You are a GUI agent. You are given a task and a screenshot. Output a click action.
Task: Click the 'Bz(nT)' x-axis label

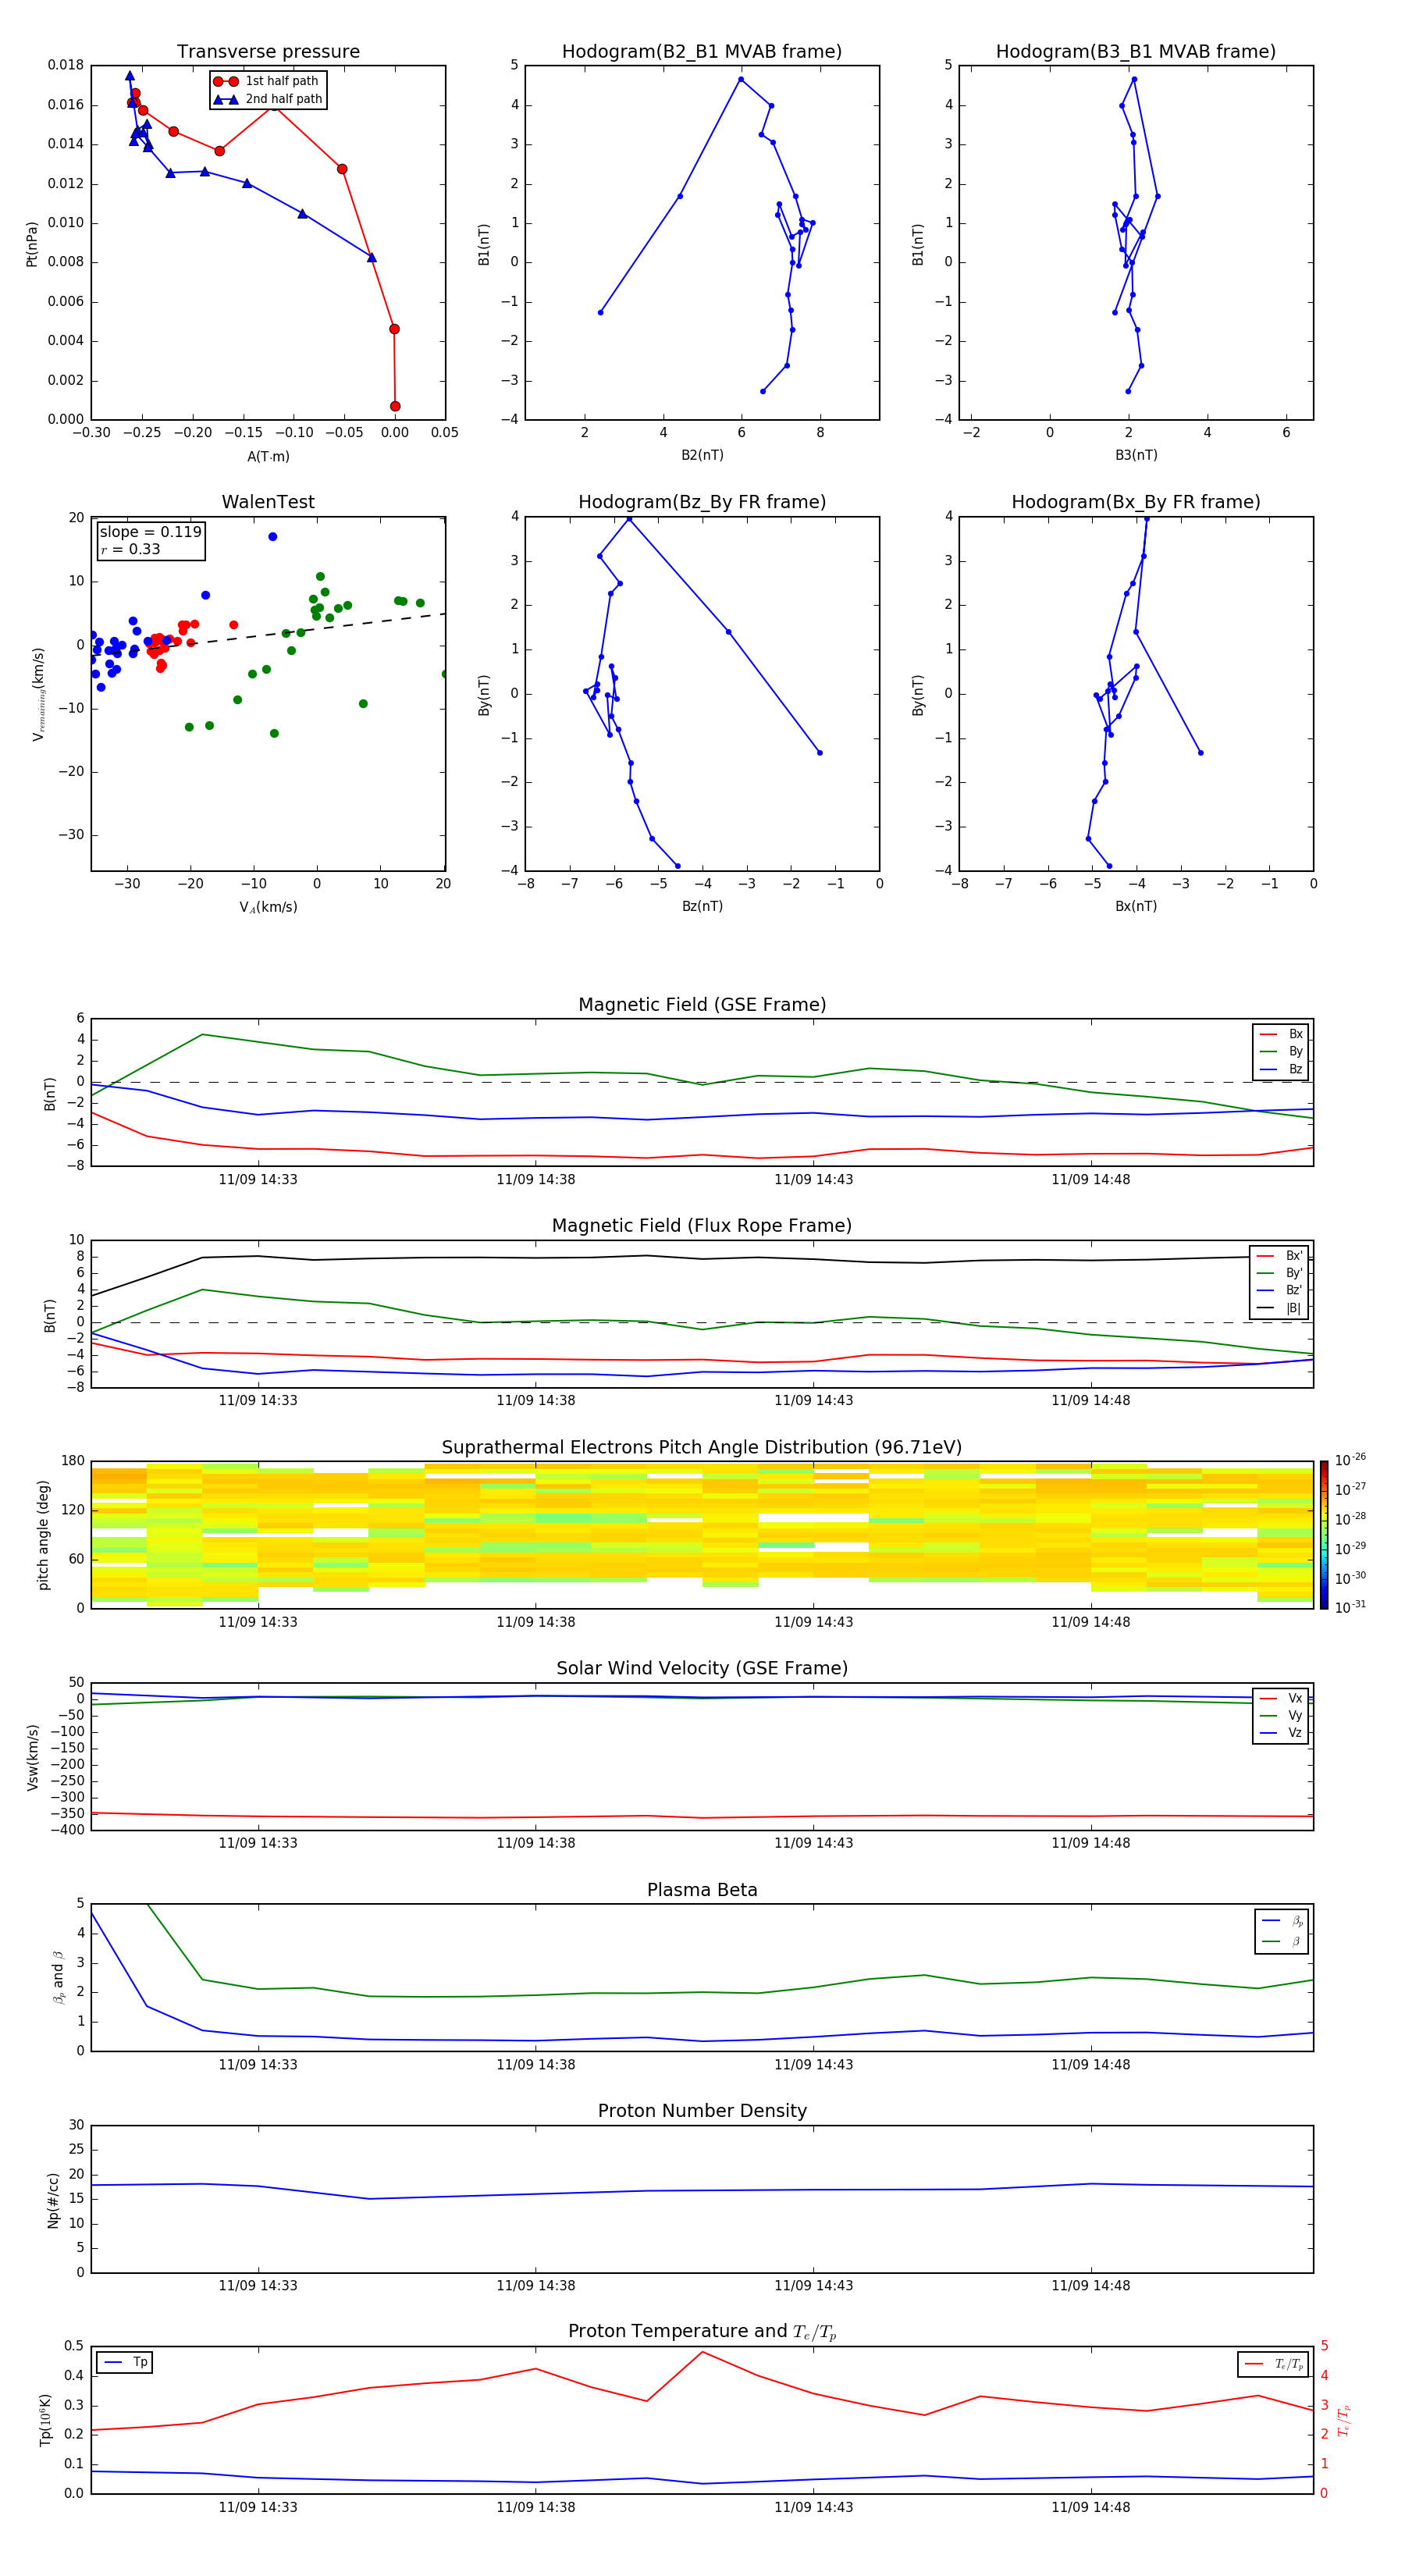(x=702, y=906)
